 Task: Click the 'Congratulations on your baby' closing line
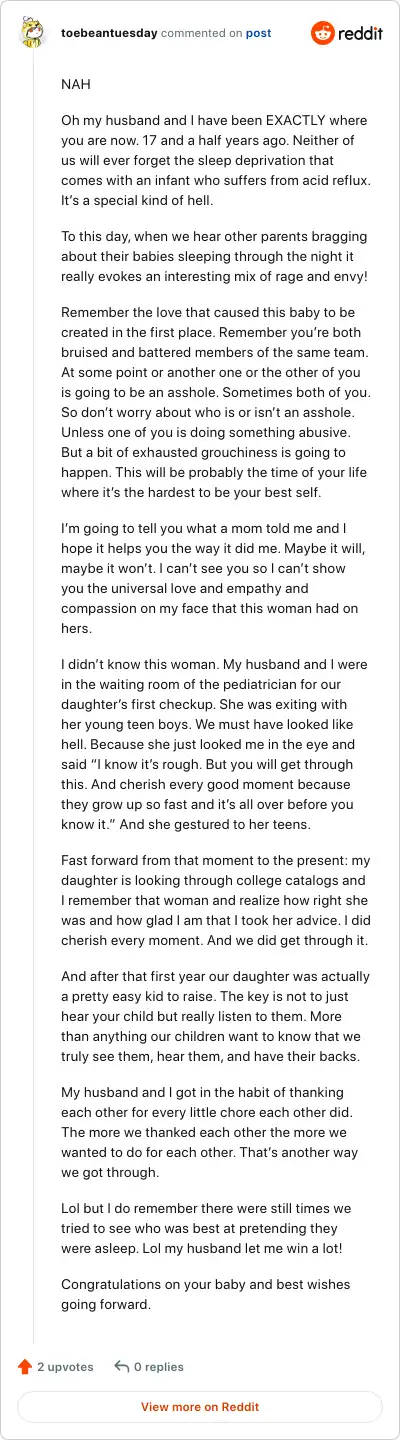click(206, 1294)
